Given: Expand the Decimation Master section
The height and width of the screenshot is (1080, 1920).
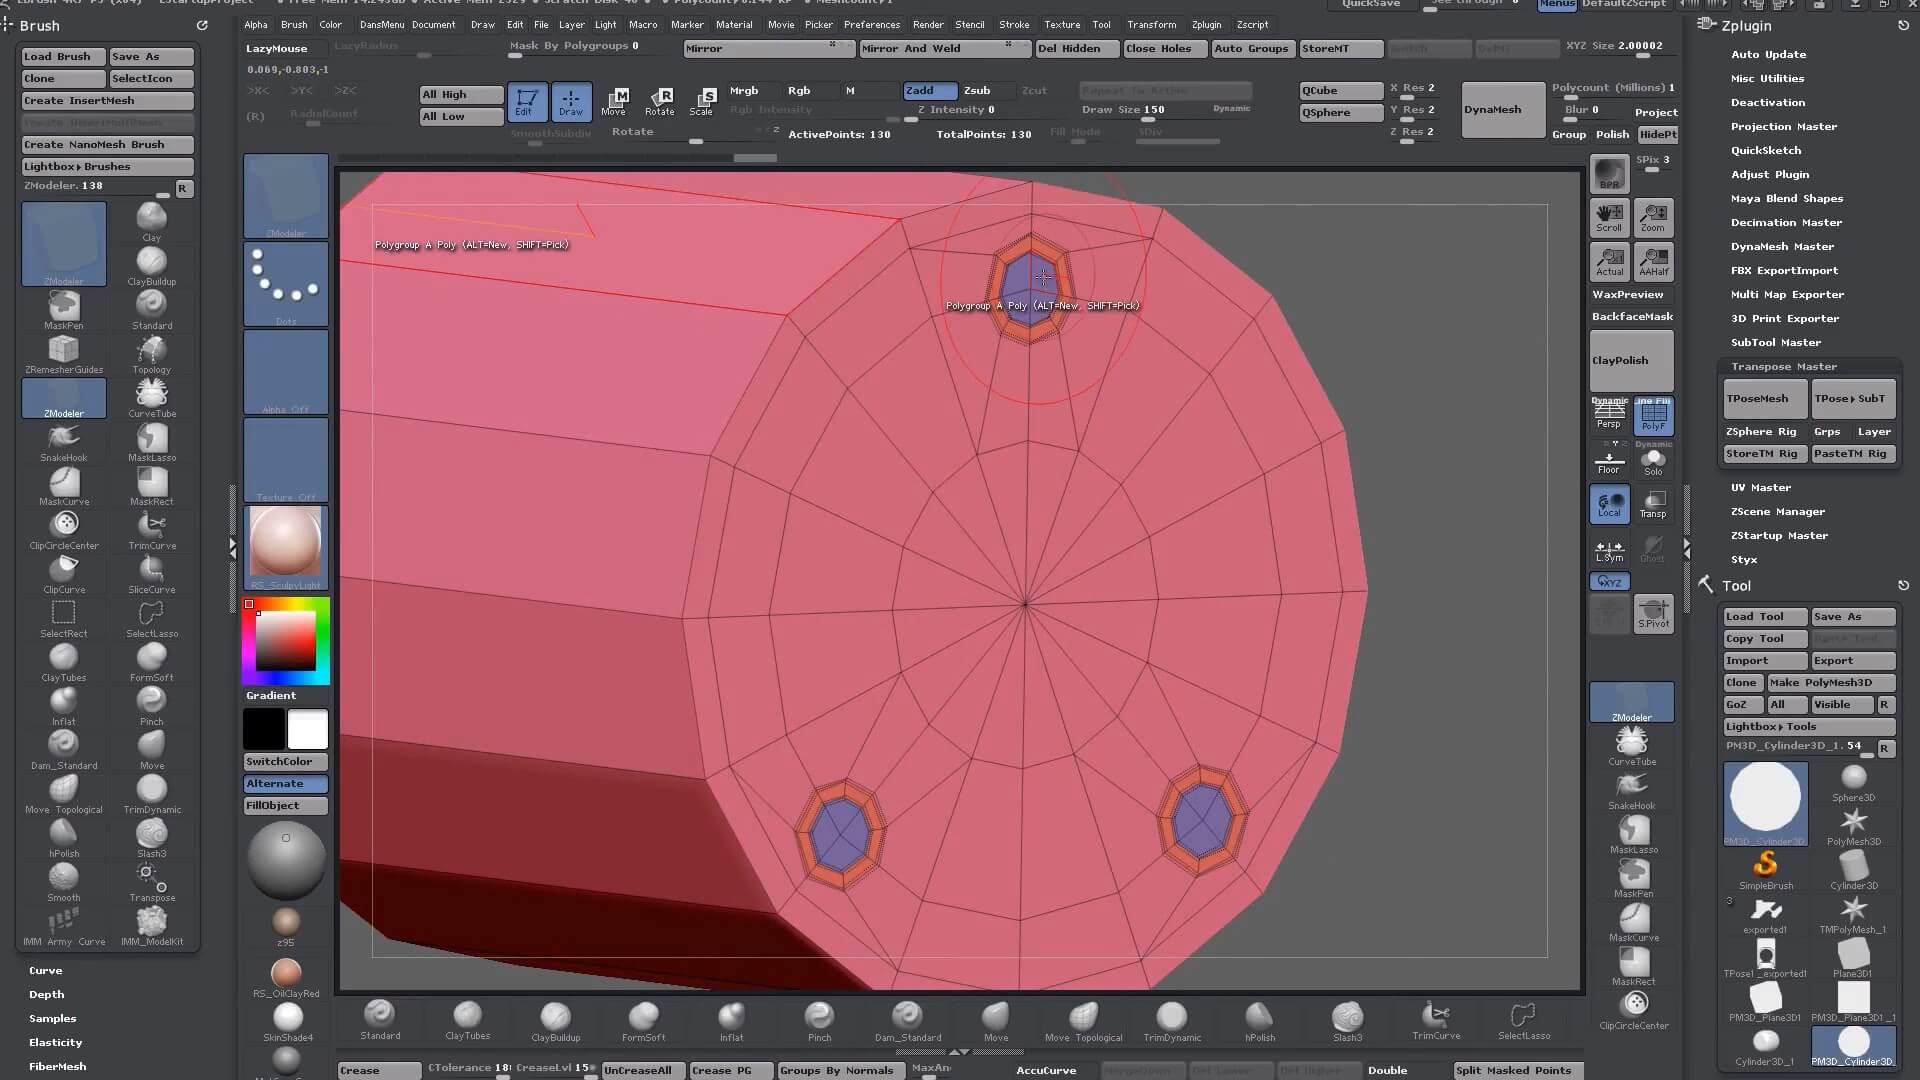Looking at the screenshot, I should pyautogui.click(x=1786, y=222).
